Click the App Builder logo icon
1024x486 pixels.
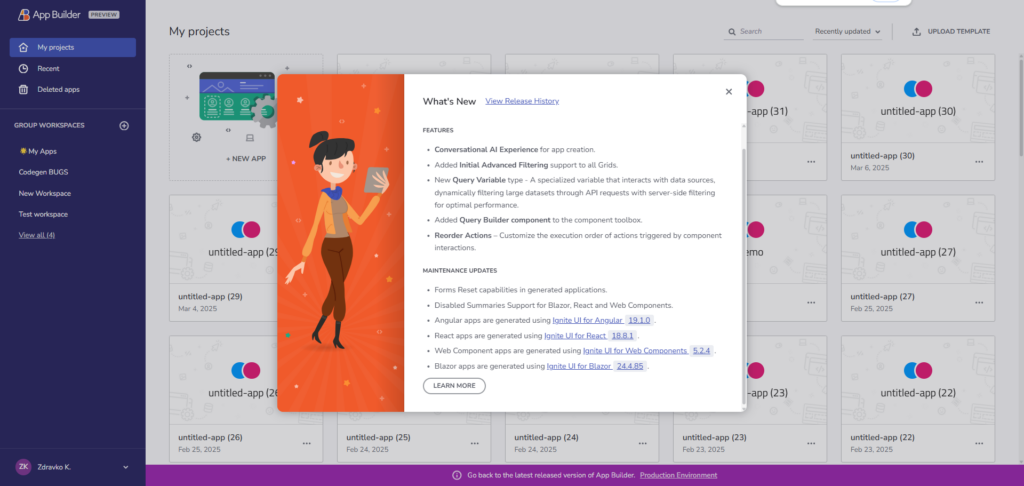24,14
